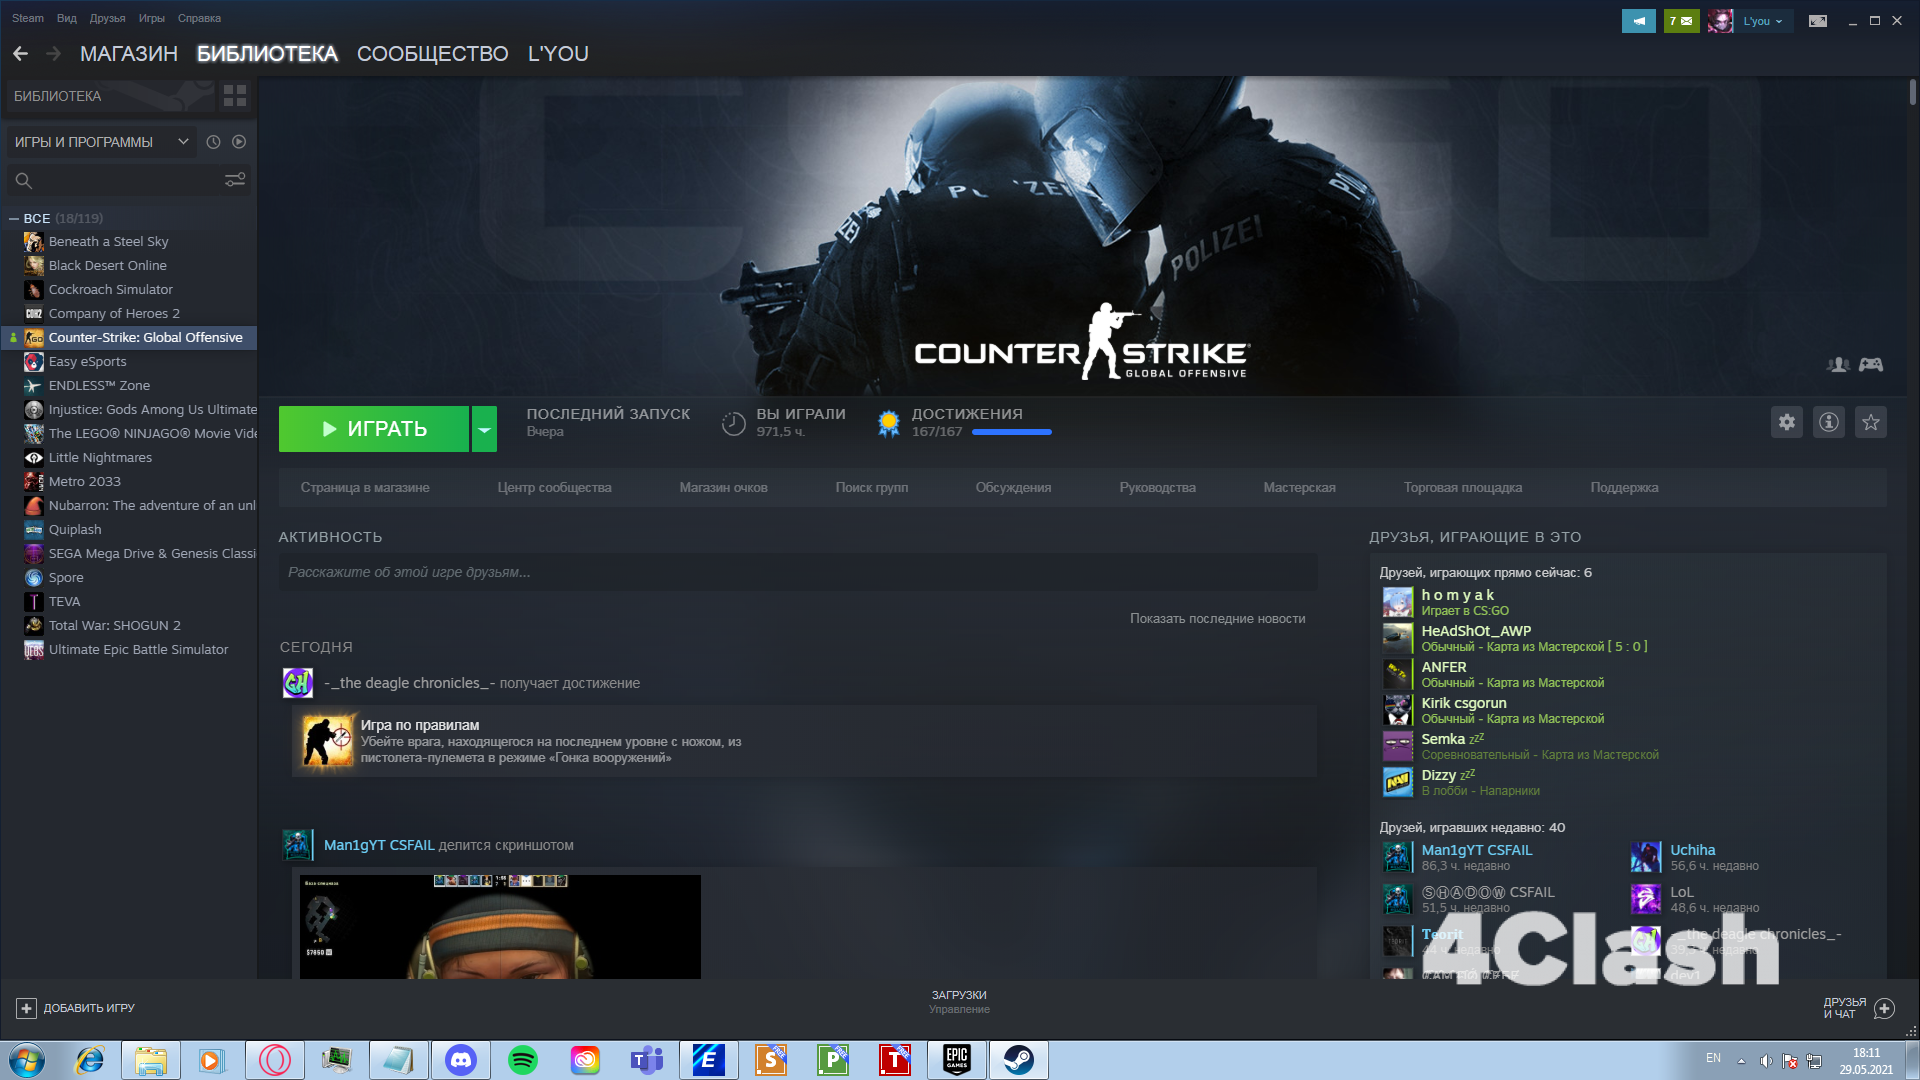This screenshot has height=1080, width=1920.
Task: Switch to Big Picture mode icon
Action: tap(1818, 21)
